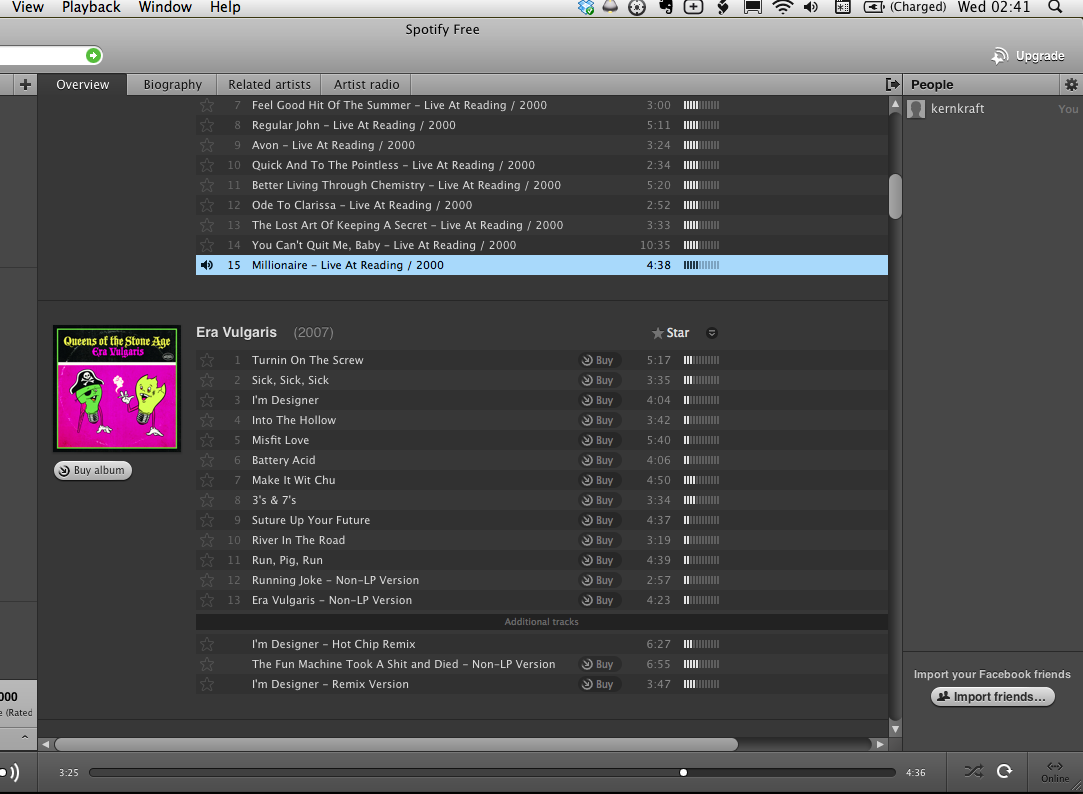Click the Dropbox menu bar icon
Viewport: 1083px width, 794px height.
(x=586, y=7)
